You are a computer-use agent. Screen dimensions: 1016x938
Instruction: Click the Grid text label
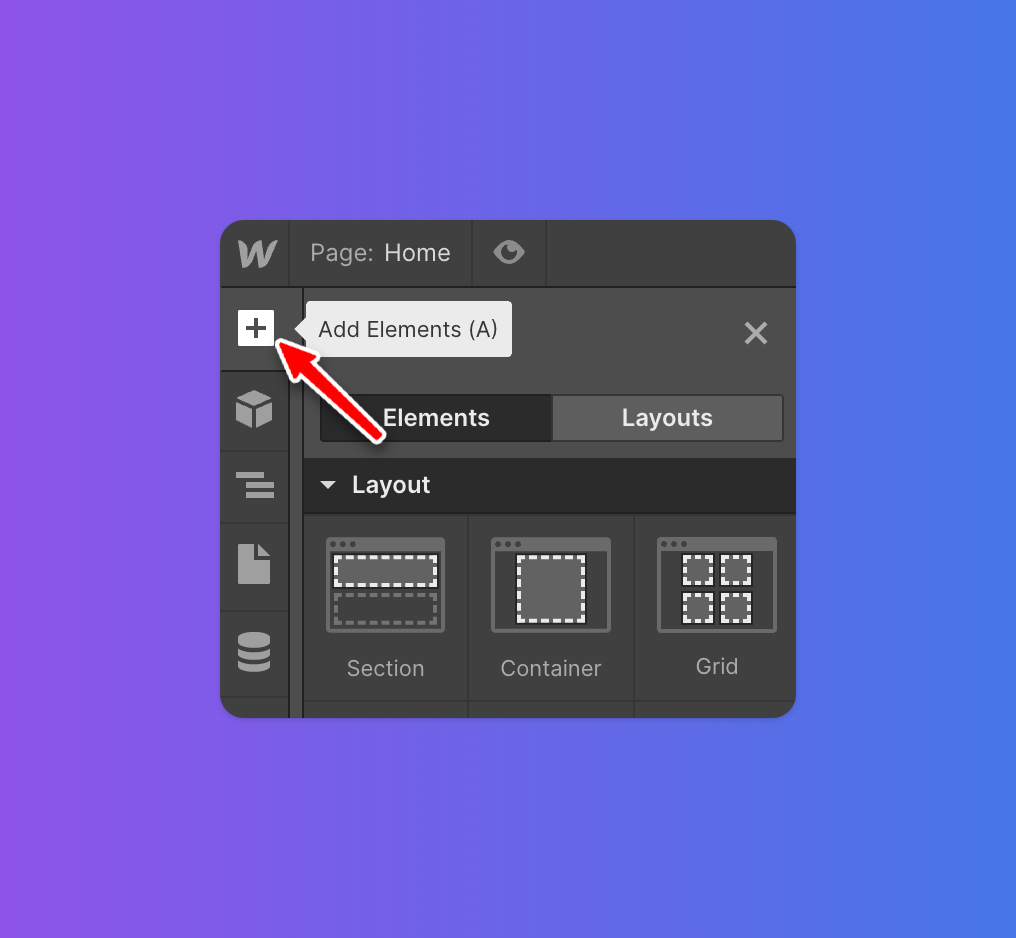[x=717, y=667]
